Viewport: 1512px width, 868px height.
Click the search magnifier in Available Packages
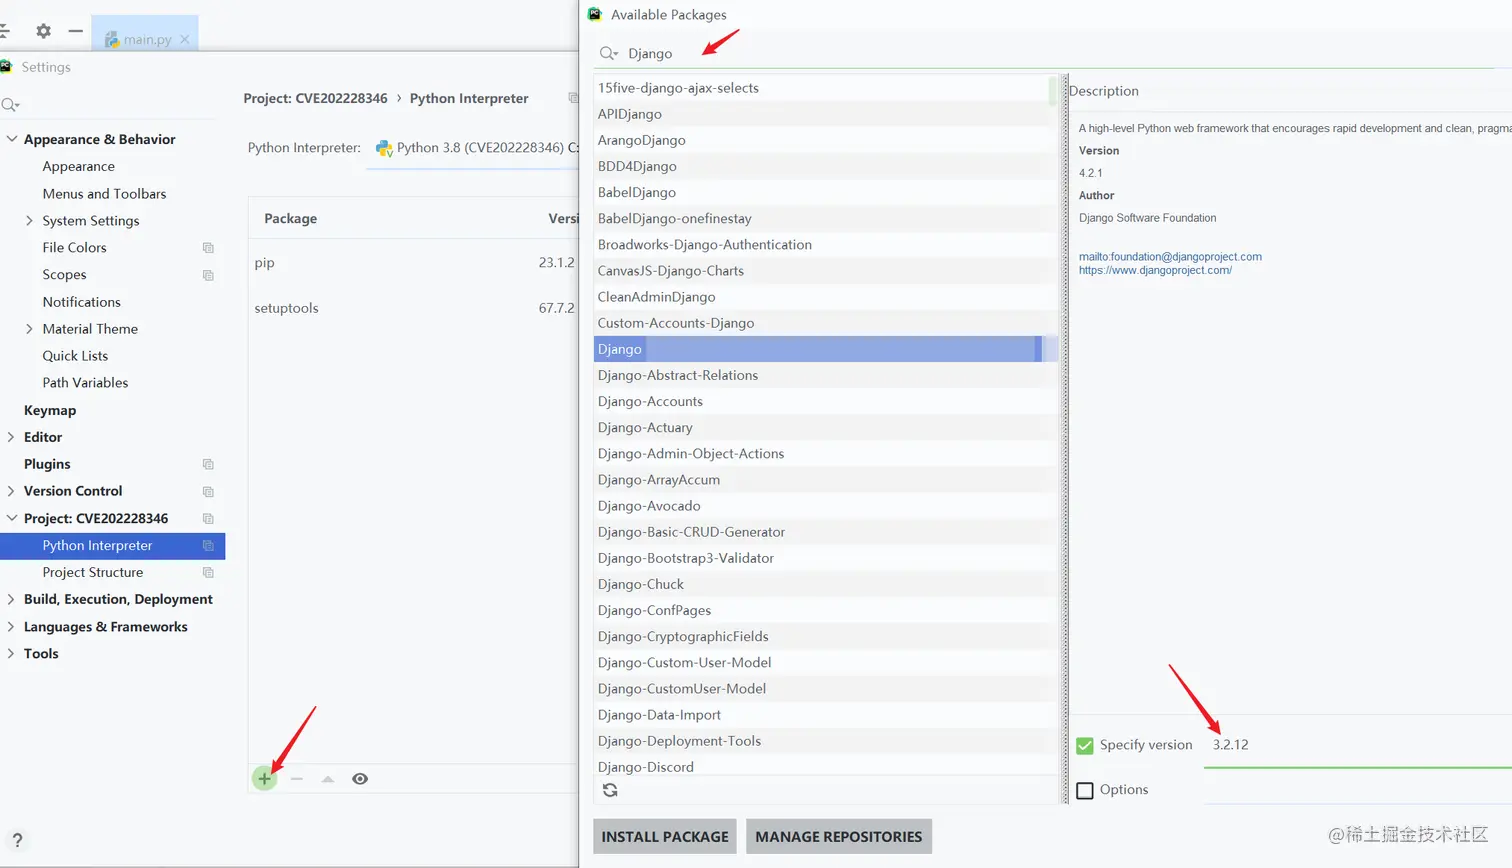pos(609,53)
